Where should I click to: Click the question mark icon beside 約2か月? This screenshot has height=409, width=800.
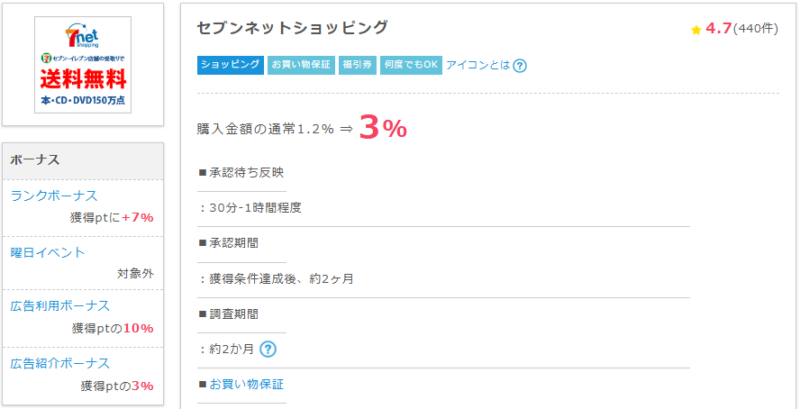pyautogui.click(x=267, y=349)
